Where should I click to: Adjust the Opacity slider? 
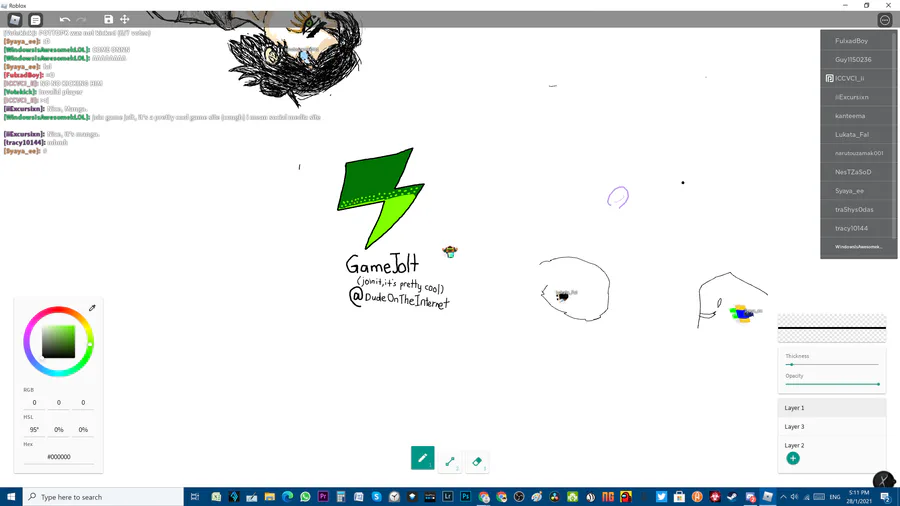832,384
